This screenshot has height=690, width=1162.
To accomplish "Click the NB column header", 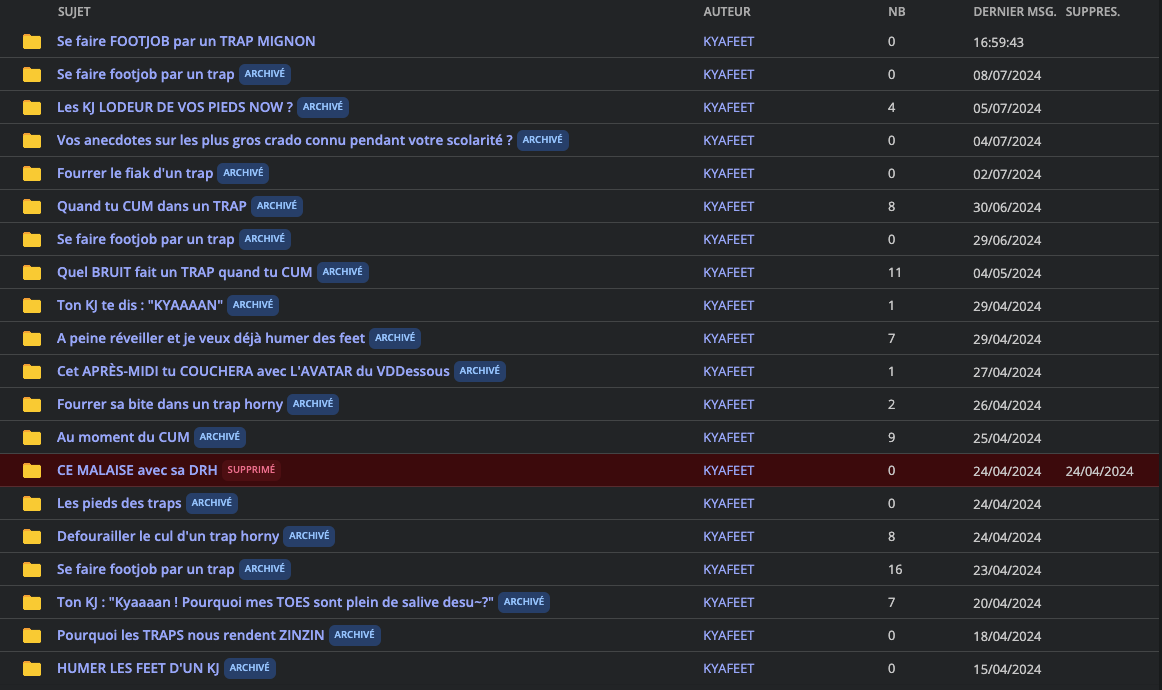I will (x=897, y=12).
